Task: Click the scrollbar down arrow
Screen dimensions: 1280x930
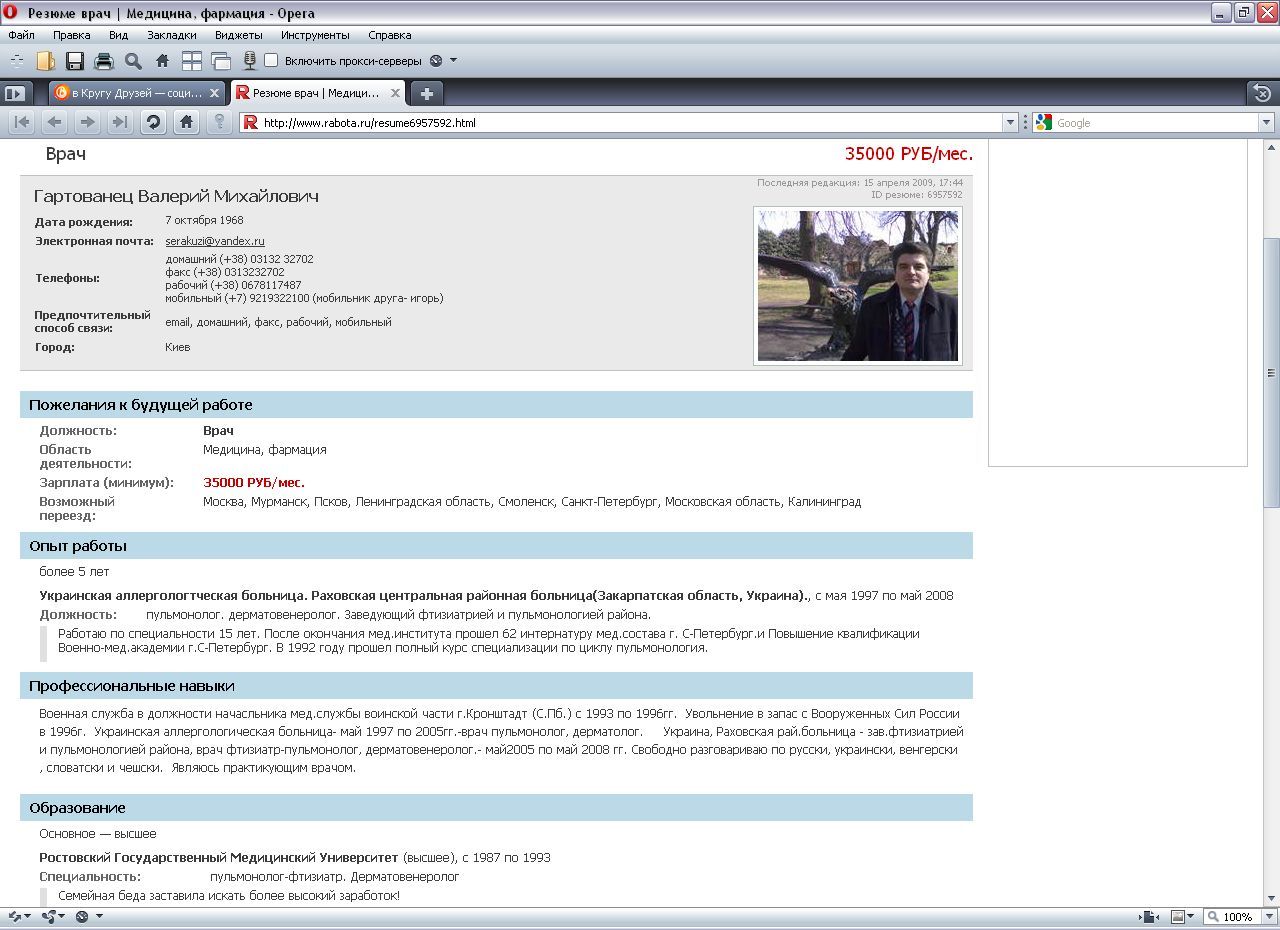Action: [x=1271, y=898]
